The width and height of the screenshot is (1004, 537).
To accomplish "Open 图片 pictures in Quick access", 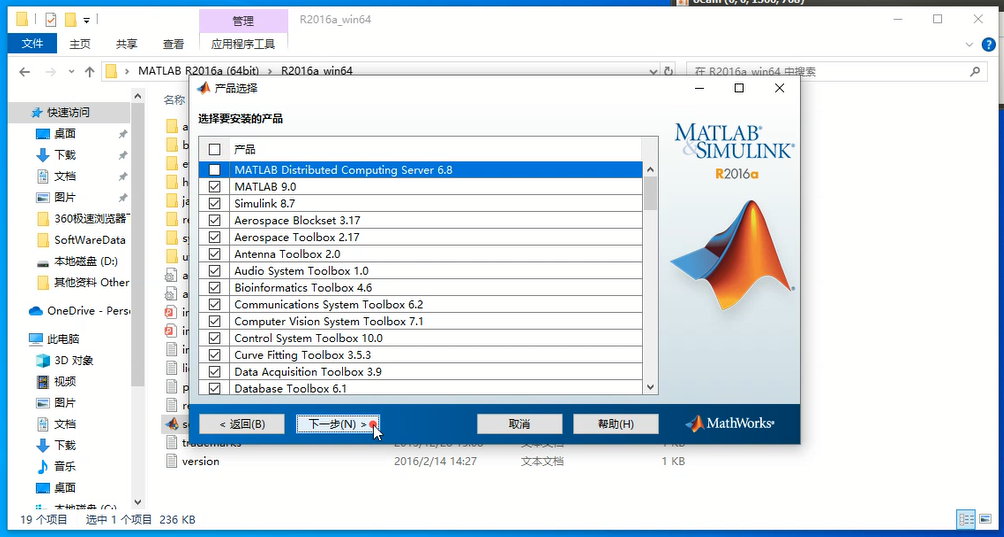I will [65, 197].
